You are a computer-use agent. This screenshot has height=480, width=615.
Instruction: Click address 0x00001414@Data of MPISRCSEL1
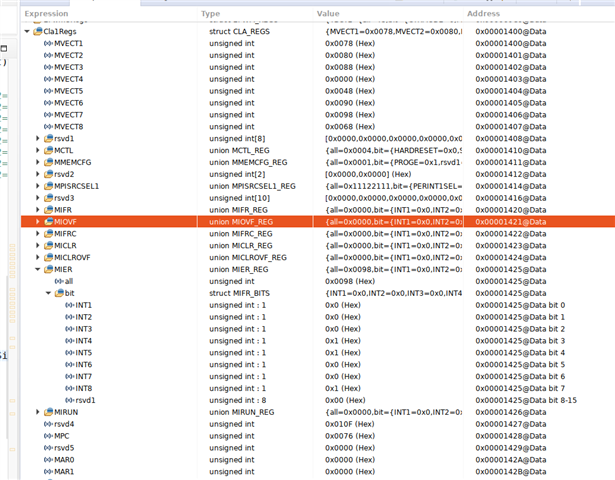511,186
